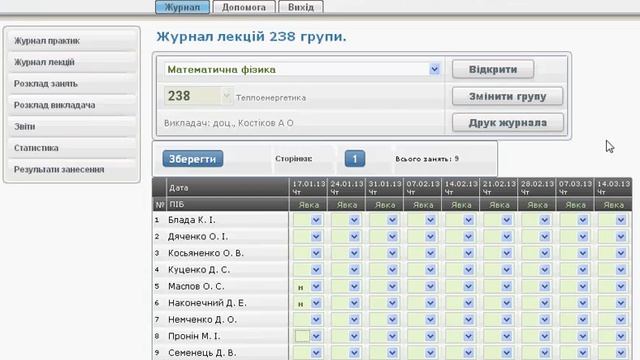Select the Вихід tab
The image size is (640, 360).
click(x=301, y=7)
